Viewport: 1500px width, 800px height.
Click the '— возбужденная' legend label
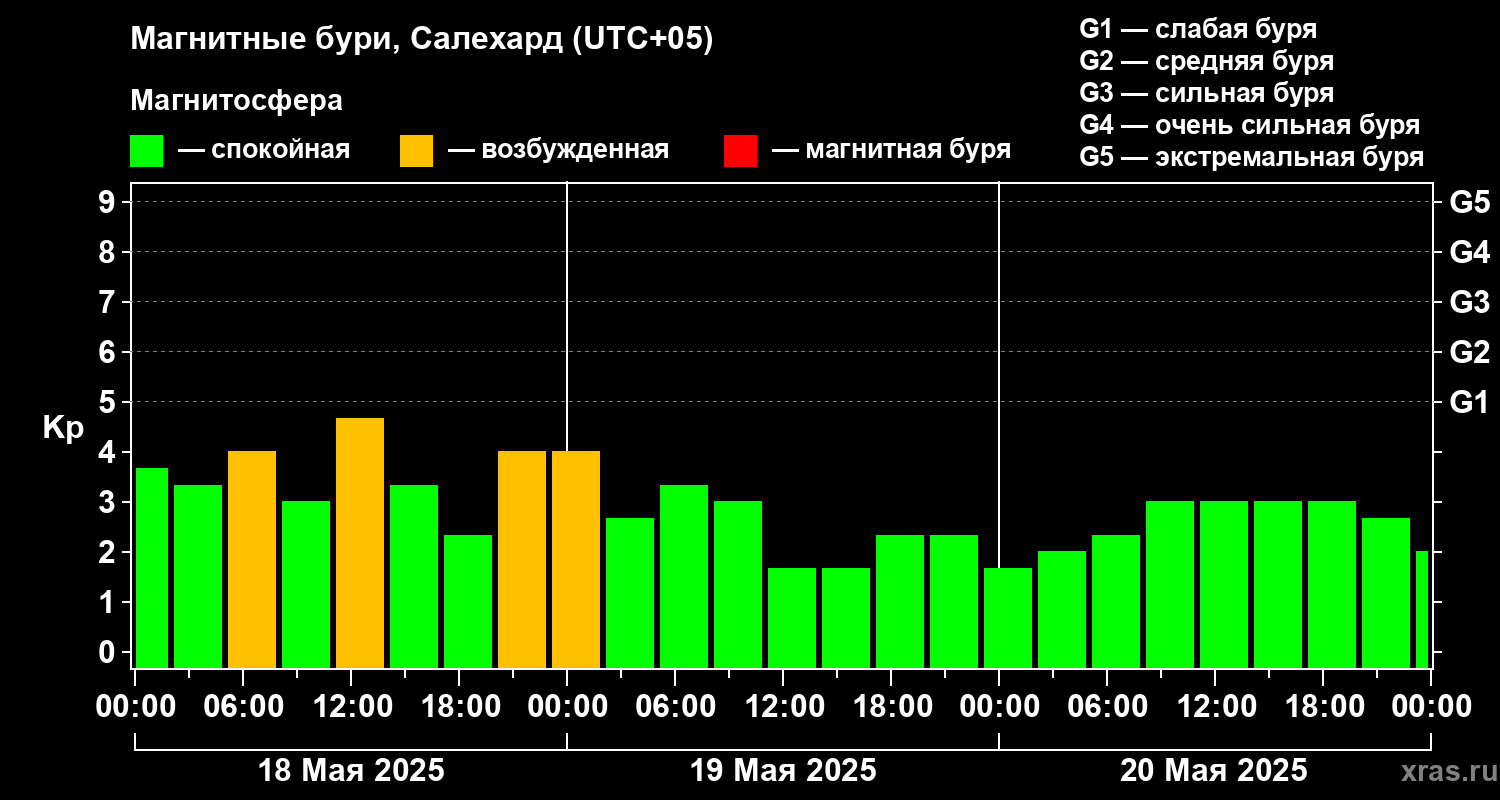[558, 150]
